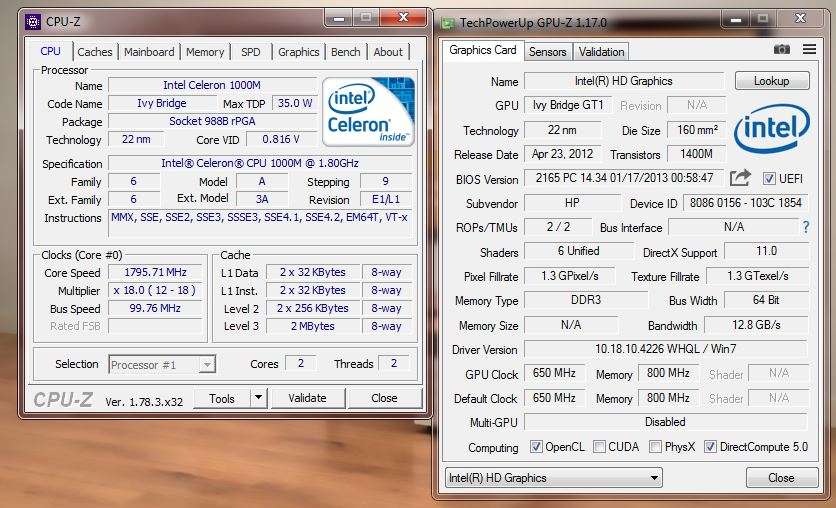
Task: Open the Intel(R) HD Graphics device dropdown
Action: [553, 478]
